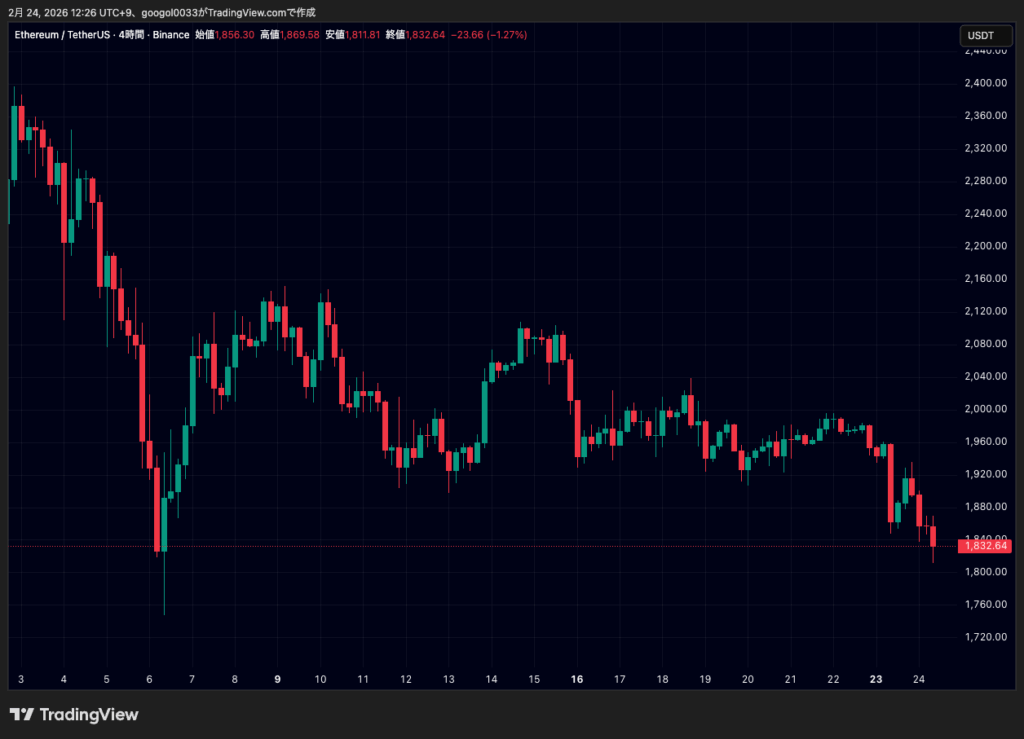Click the bold 16 date label
This screenshot has width=1024, height=739.
coord(576,679)
